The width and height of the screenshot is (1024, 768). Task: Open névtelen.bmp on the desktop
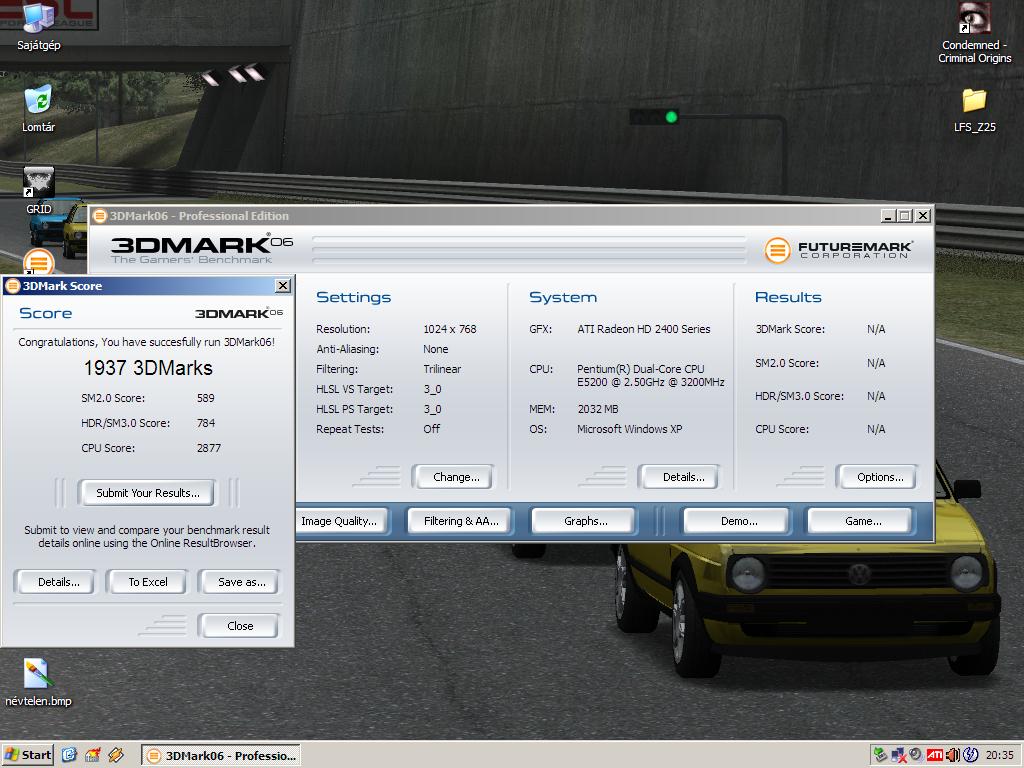click(38, 683)
